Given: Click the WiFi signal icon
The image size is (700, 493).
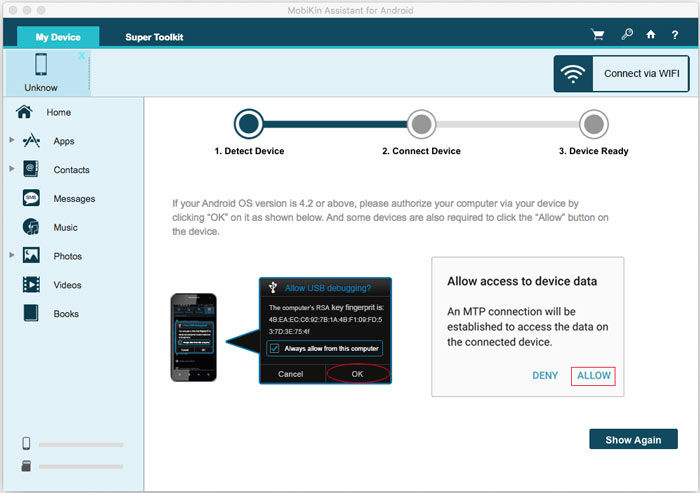Looking at the screenshot, I should click(x=573, y=74).
